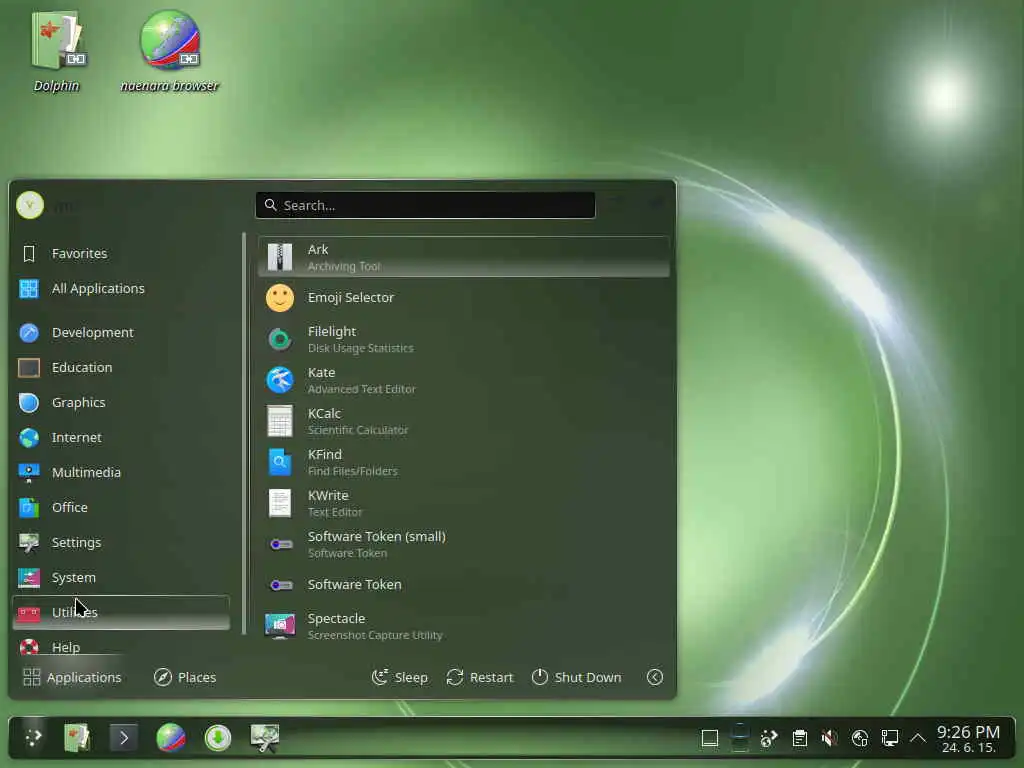Open the Education category
This screenshot has height=768, width=1024.
pos(121,368)
